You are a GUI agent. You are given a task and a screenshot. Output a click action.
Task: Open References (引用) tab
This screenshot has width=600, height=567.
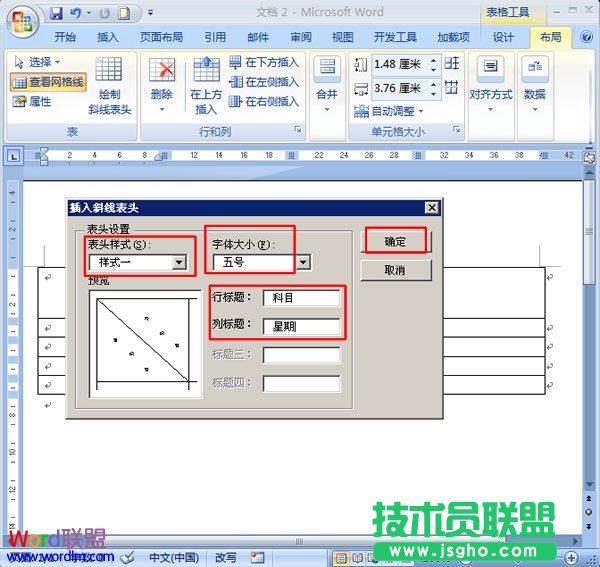[x=215, y=37]
